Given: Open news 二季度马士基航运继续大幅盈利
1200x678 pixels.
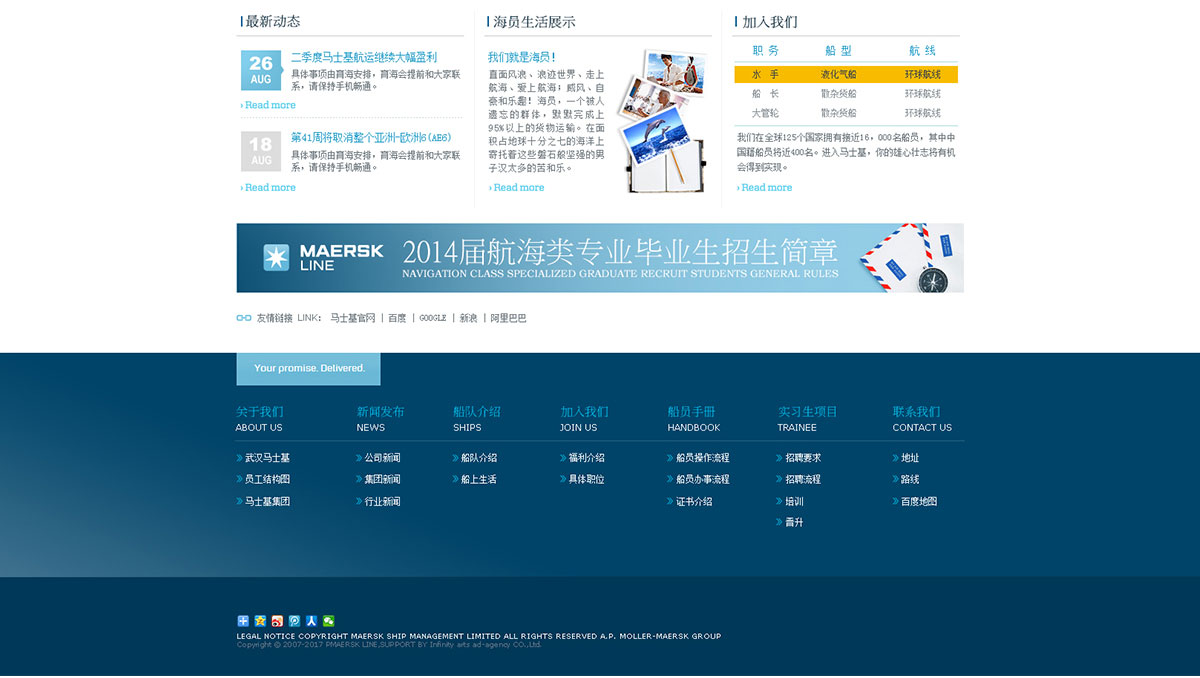Looking at the screenshot, I should (364, 58).
